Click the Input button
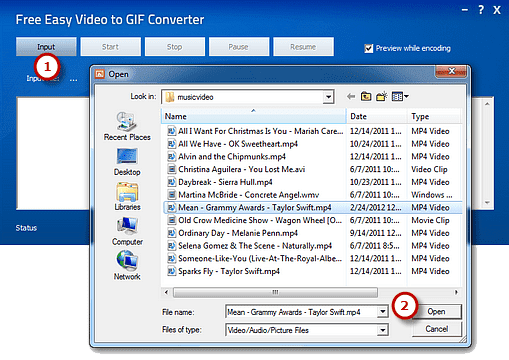This screenshot has height=360, width=509. (x=46, y=47)
